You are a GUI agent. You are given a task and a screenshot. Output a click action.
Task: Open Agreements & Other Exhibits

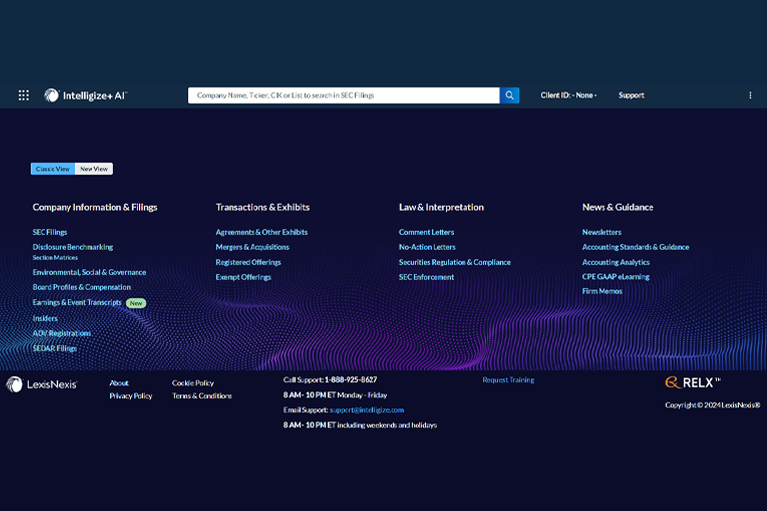(x=262, y=232)
